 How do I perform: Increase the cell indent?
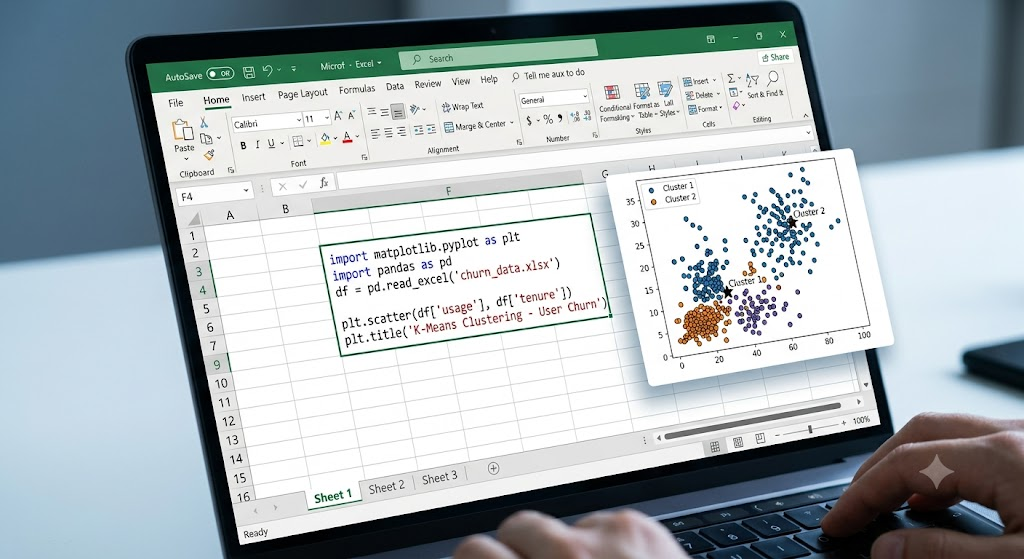point(431,129)
